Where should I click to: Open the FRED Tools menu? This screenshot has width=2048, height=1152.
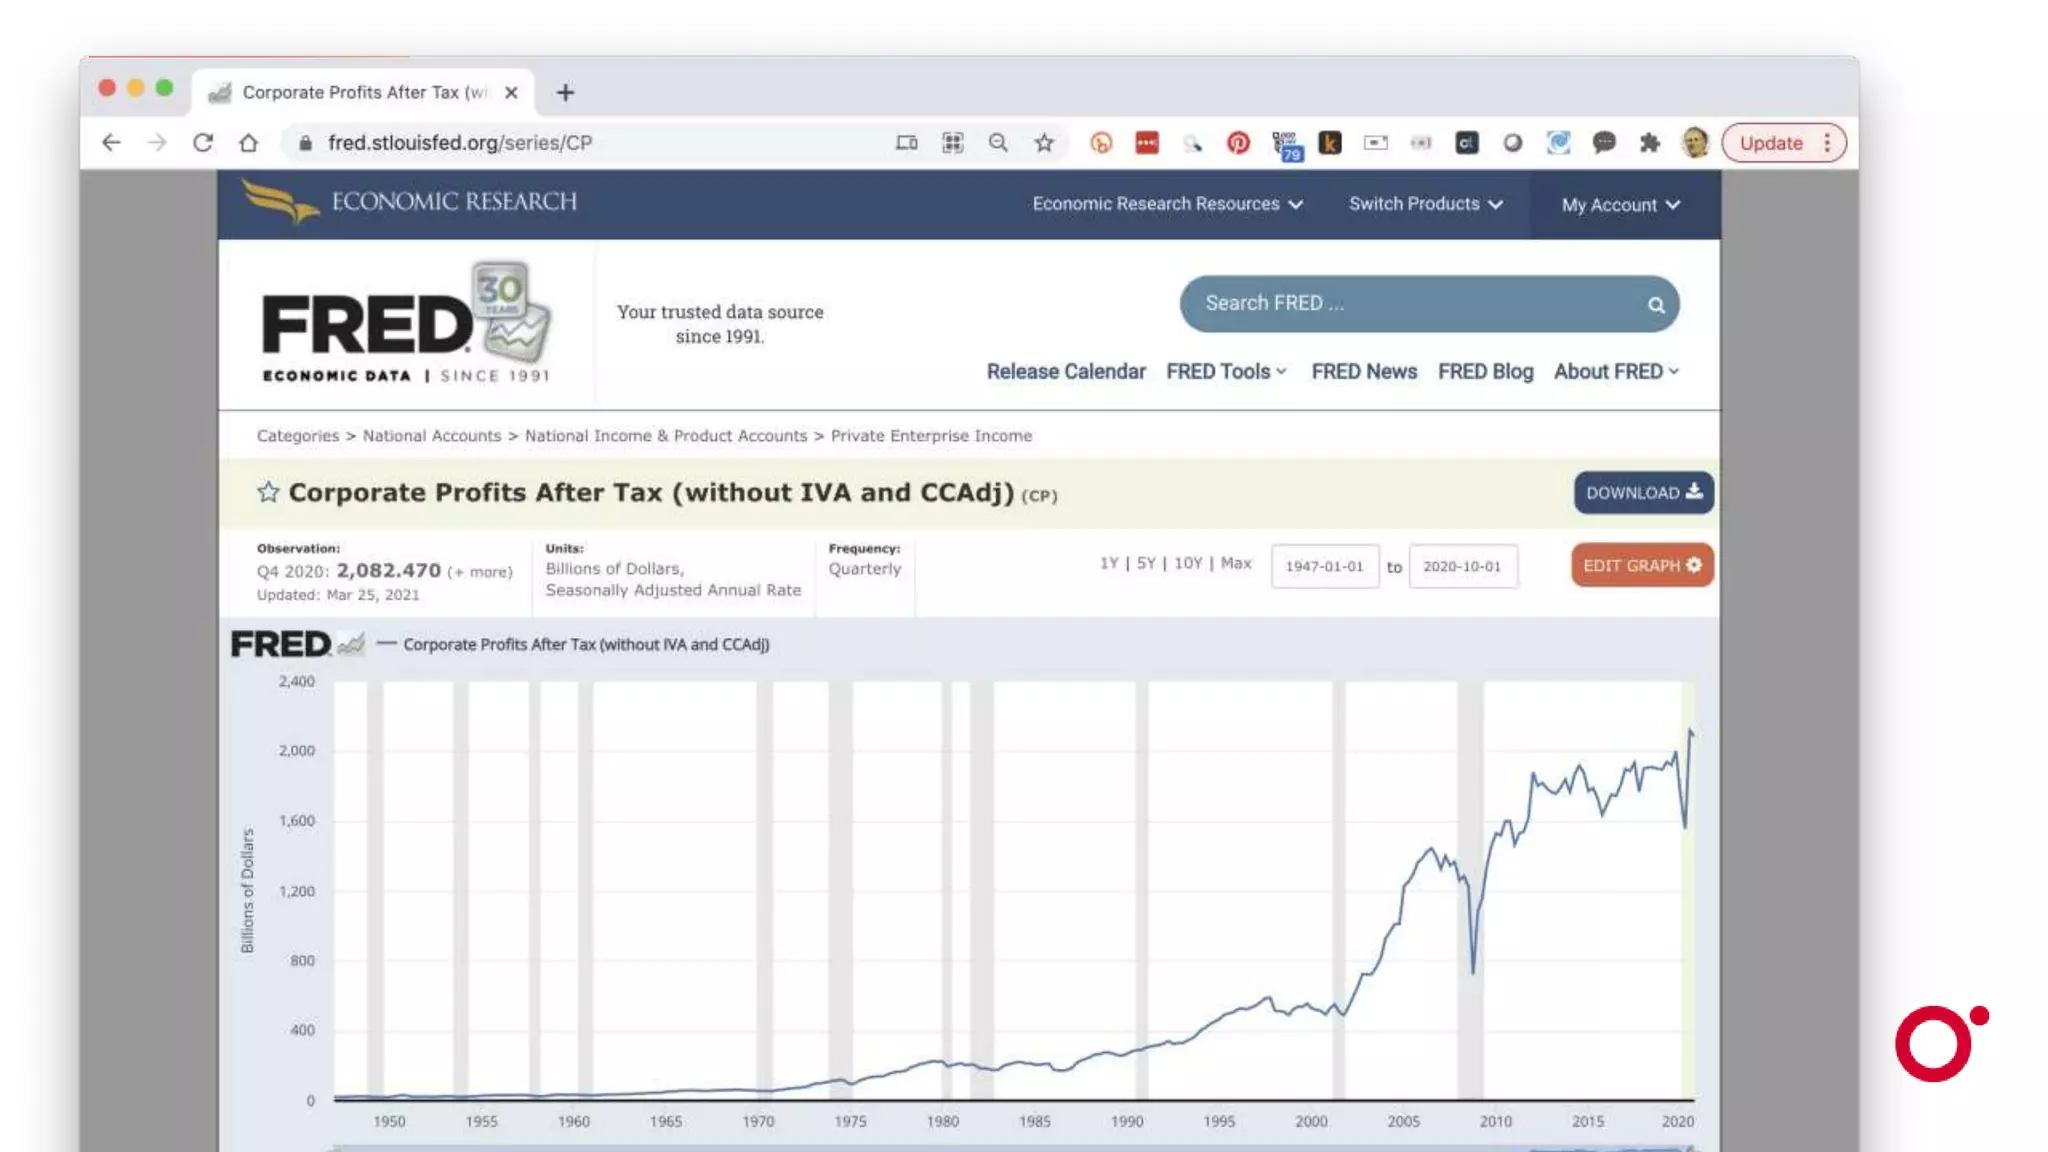coord(1225,372)
